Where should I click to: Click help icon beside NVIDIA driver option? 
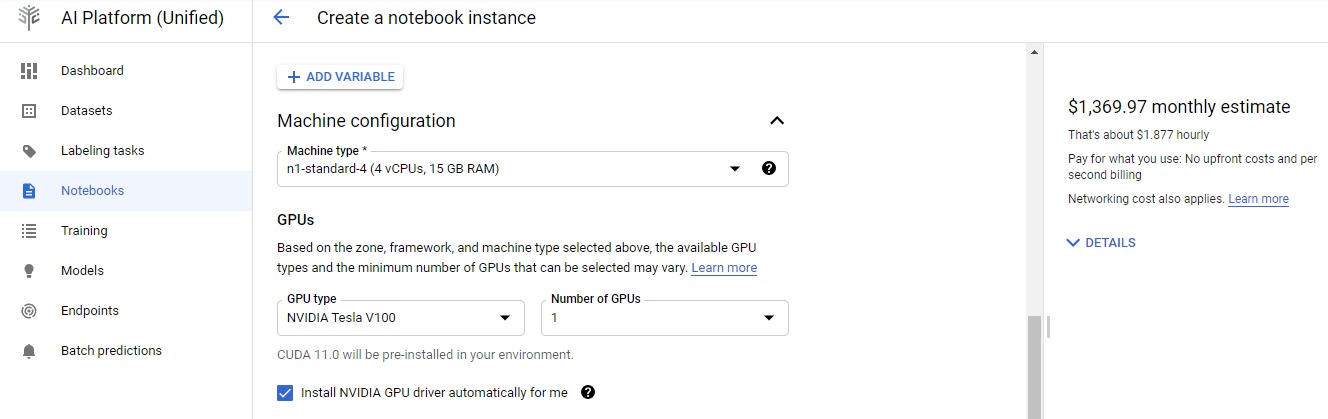[x=588, y=392]
